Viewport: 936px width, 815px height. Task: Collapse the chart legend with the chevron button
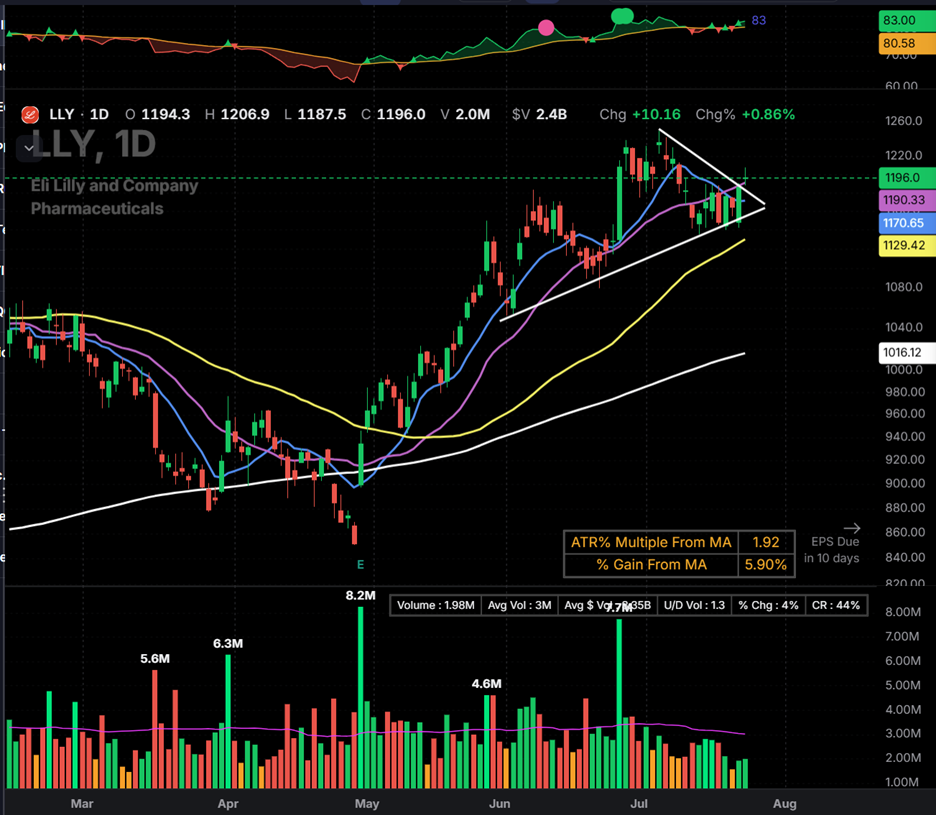pyautogui.click(x=29, y=147)
